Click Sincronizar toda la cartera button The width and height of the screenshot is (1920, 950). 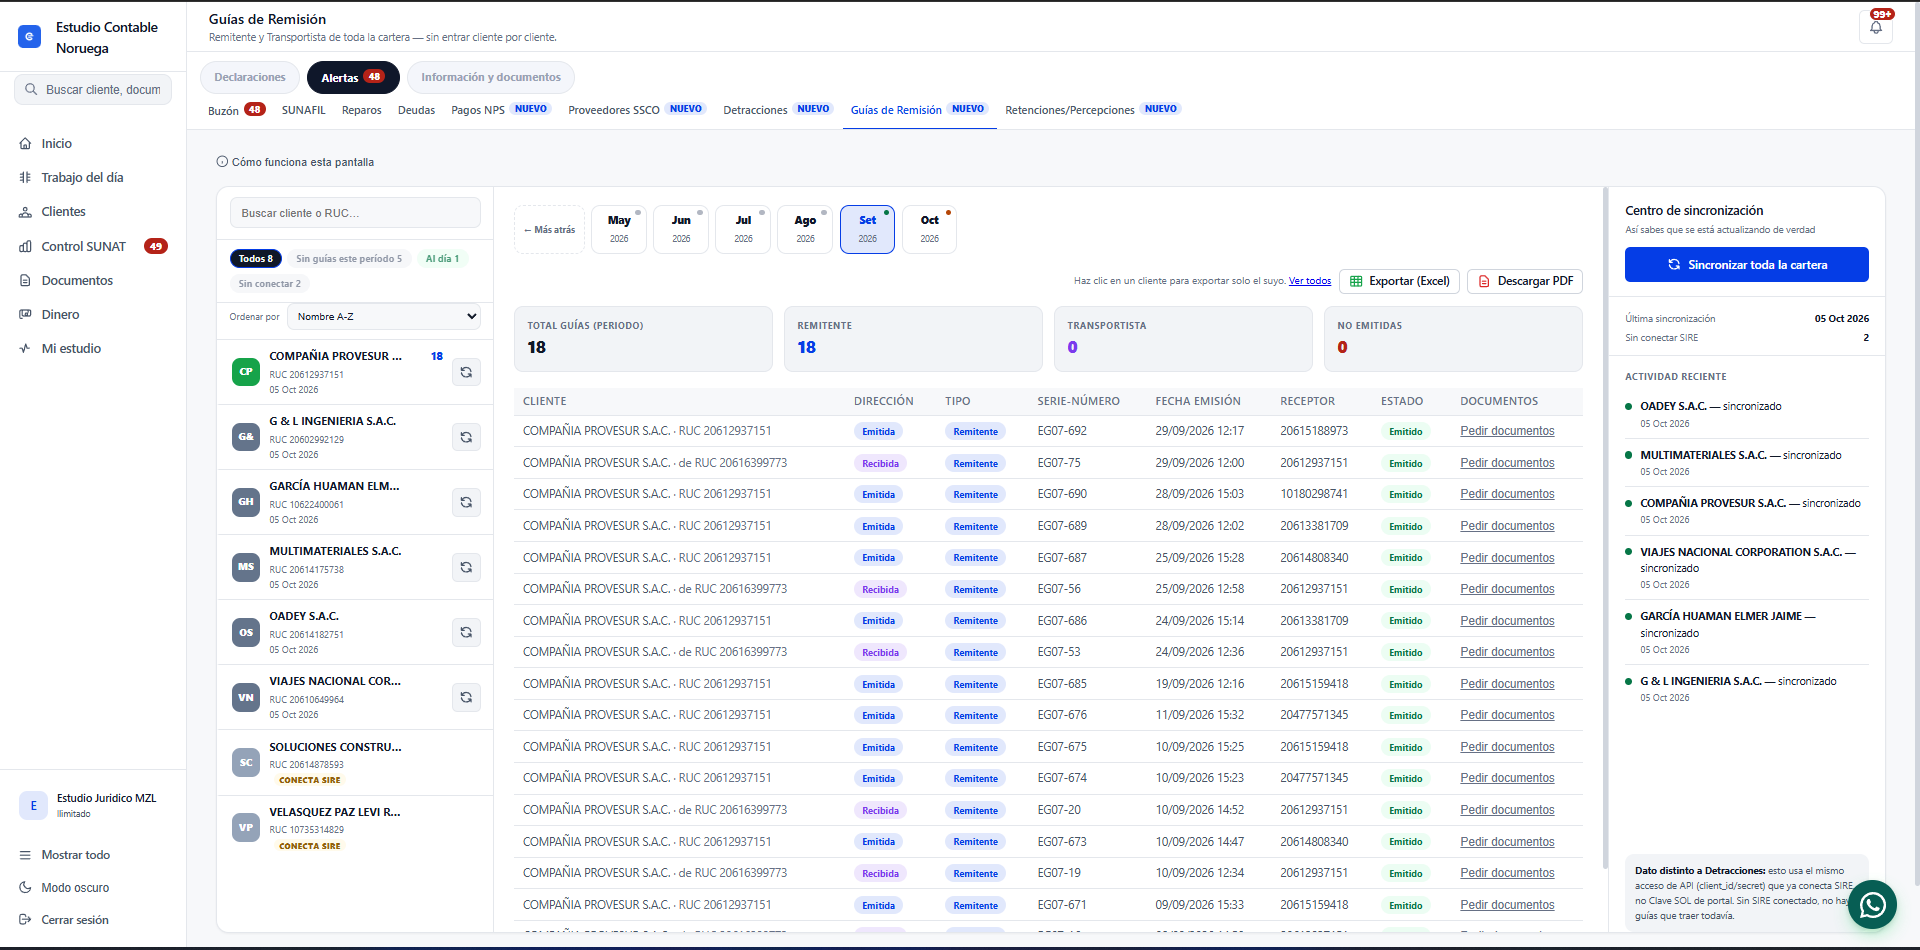pyautogui.click(x=1746, y=265)
